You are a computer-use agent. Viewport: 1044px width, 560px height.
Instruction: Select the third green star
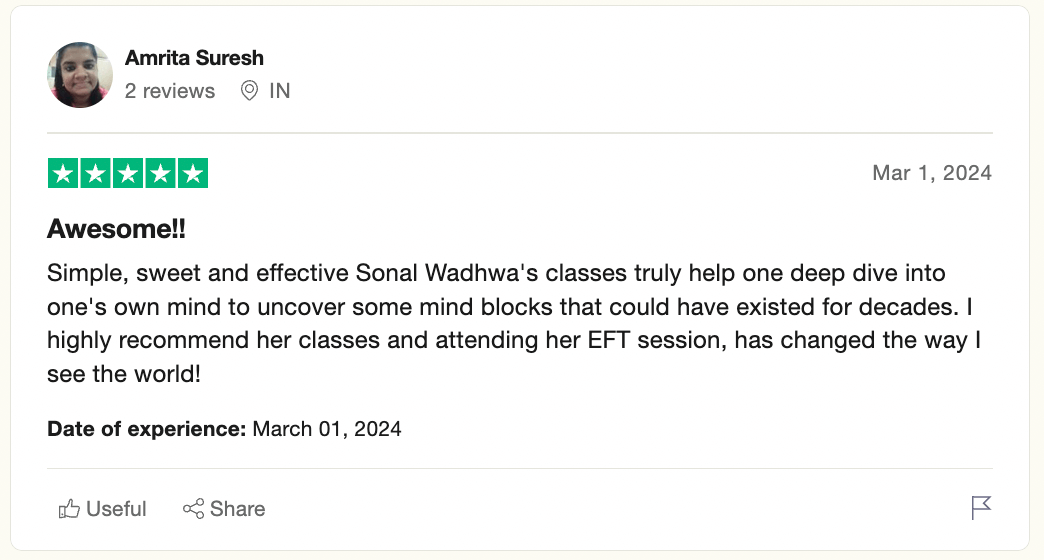128,173
